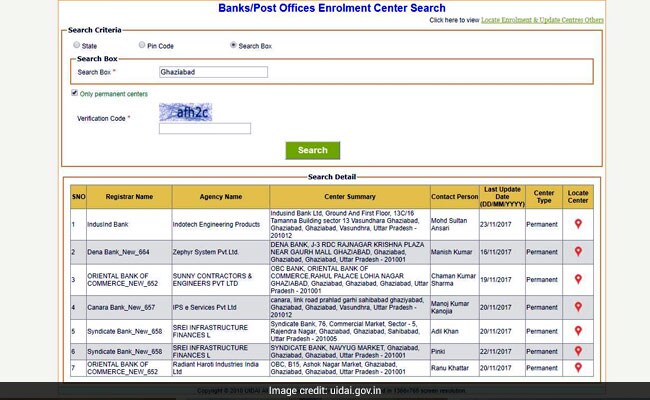
Task: Locate center for Ranu Khattar row
Action: [578, 368]
